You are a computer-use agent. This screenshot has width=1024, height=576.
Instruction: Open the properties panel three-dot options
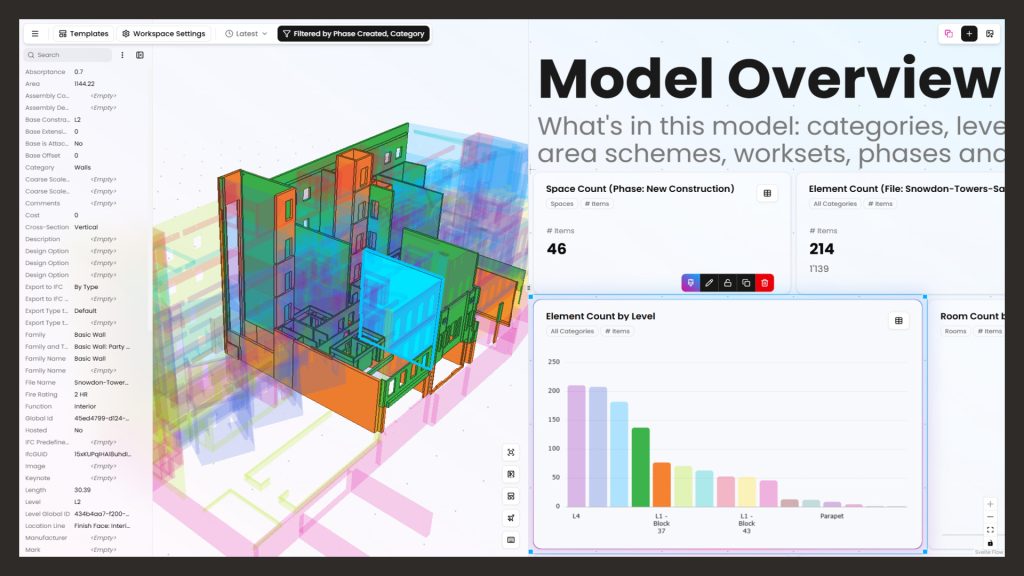[x=122, y=55]
